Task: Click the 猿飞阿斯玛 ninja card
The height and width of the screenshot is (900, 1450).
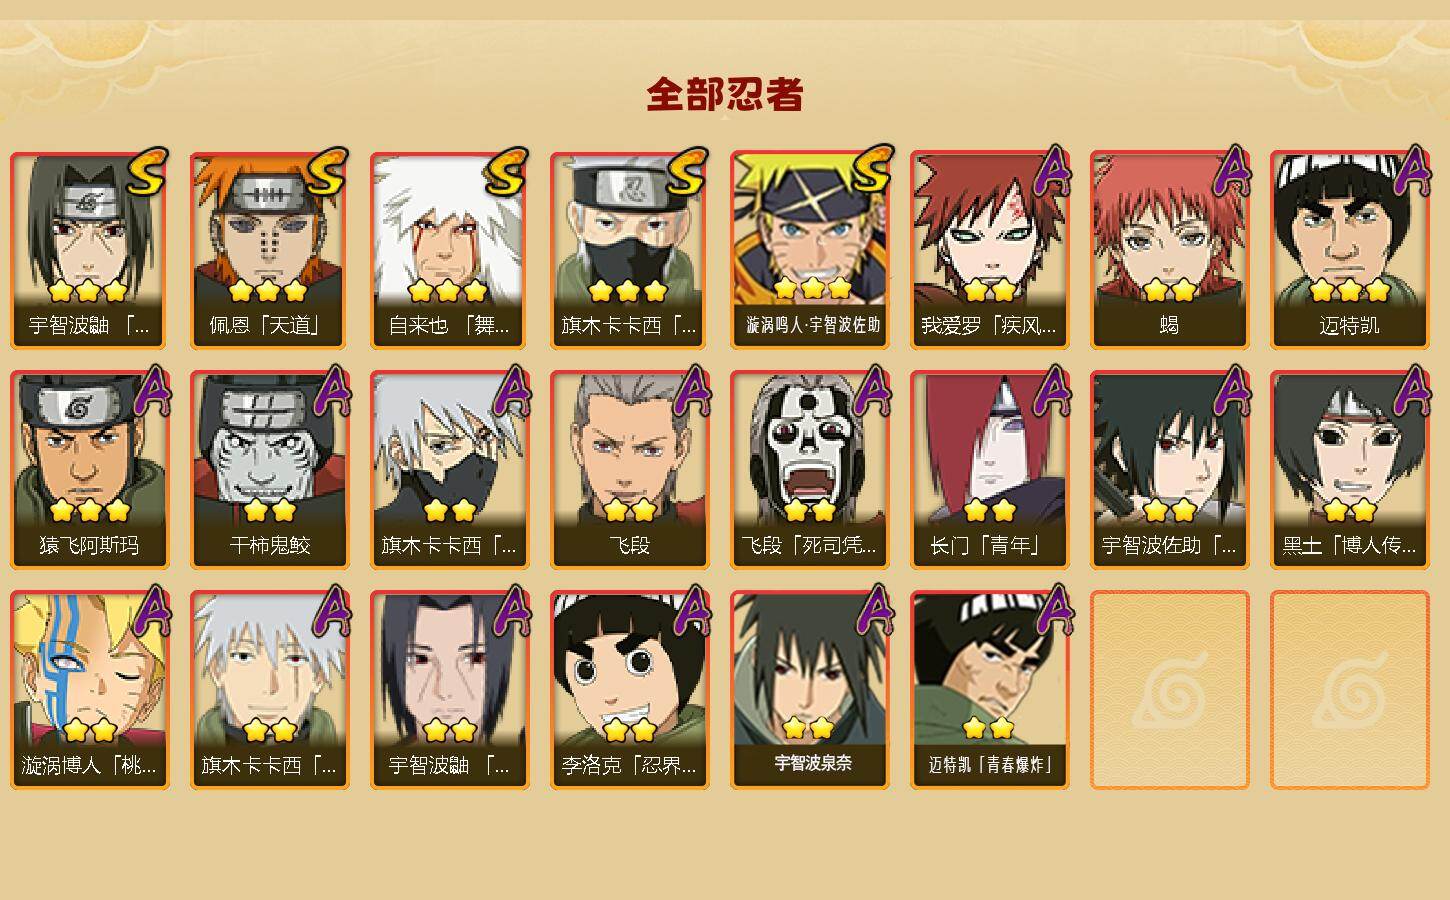Action: coord(89,470)
